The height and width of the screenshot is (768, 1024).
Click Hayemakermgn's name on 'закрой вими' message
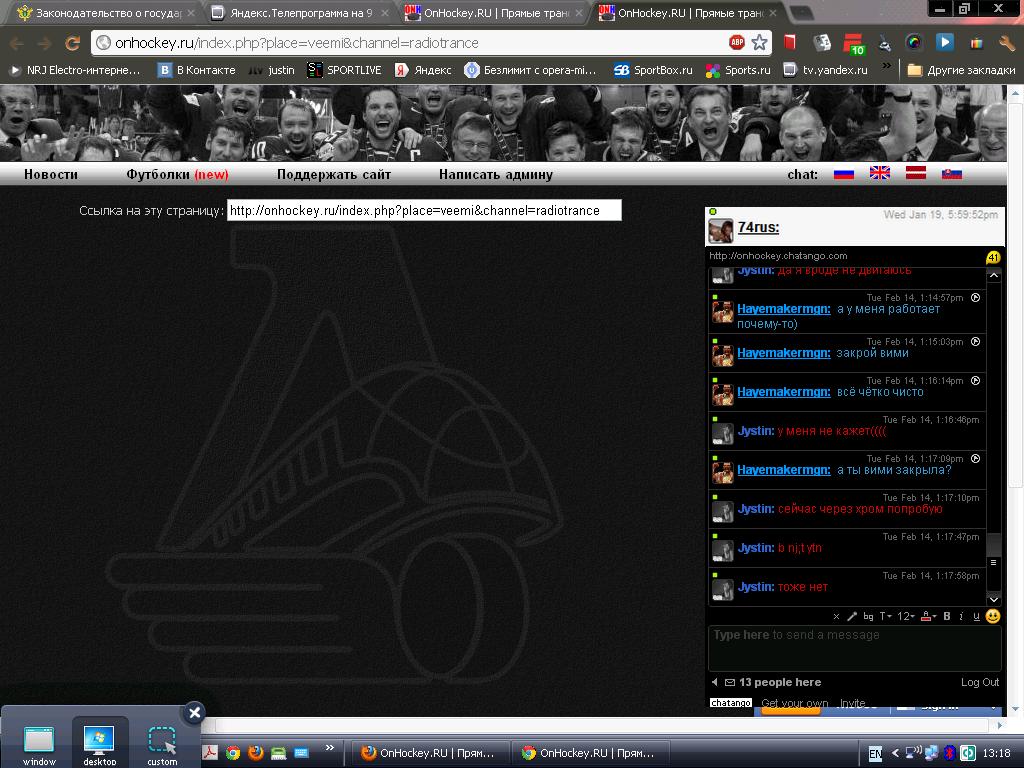pyautogui.click(x=784, y=353)
